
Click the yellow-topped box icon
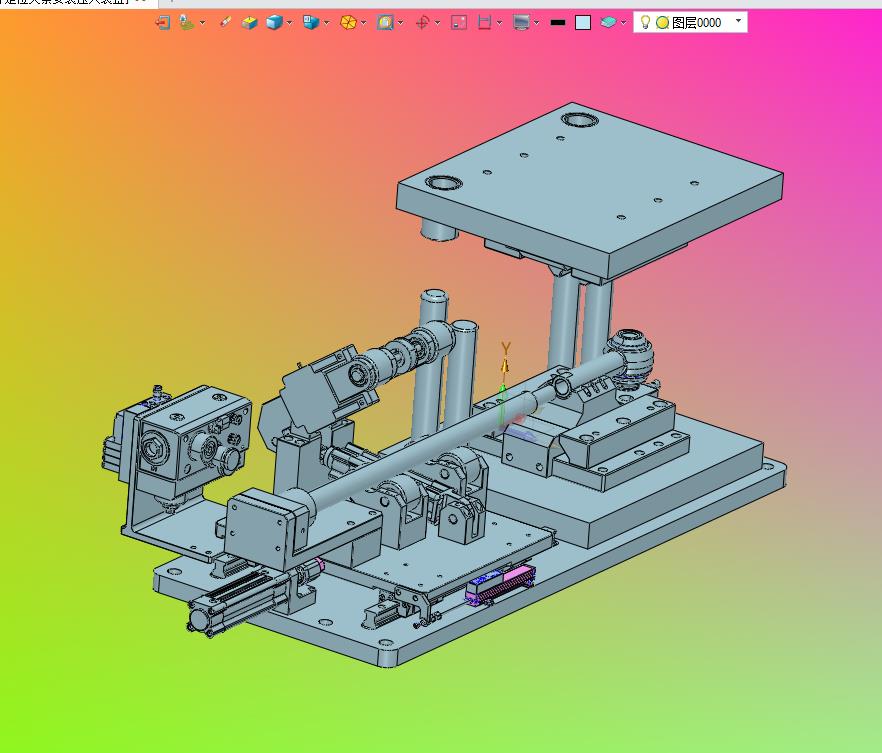click(249, 22)
